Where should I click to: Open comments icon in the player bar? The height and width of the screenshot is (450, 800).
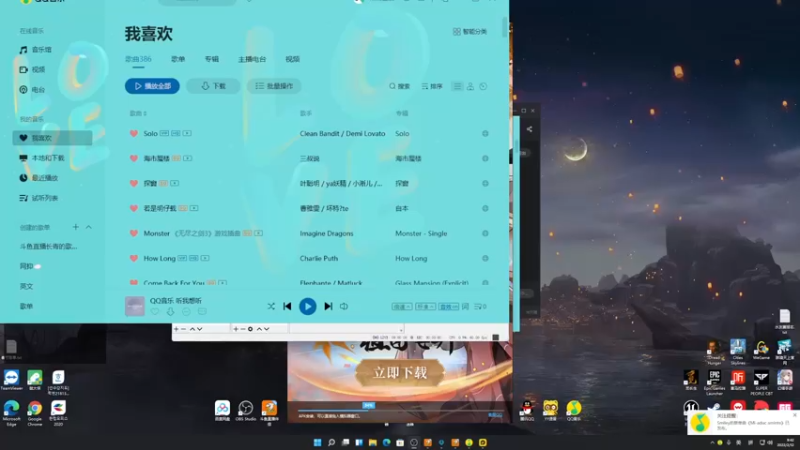(x=202, y=312)
